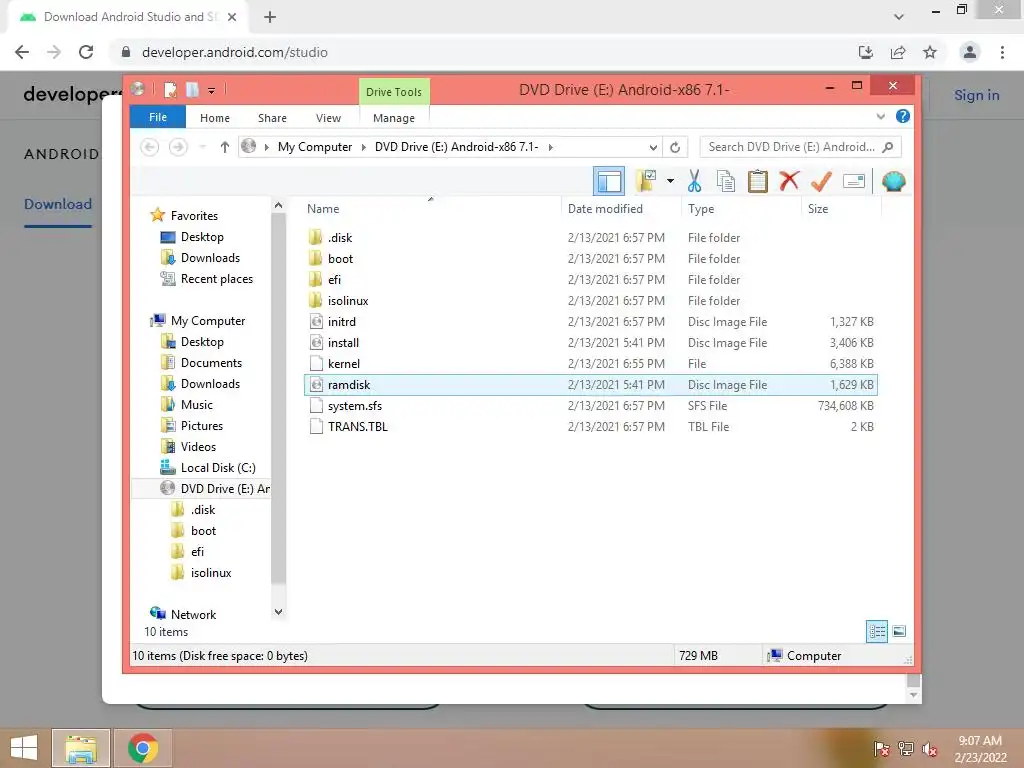The height and width of the screenshot is (768, 1024).
Task: Click the Paste clipboard icon
Action: pos(758,181)
